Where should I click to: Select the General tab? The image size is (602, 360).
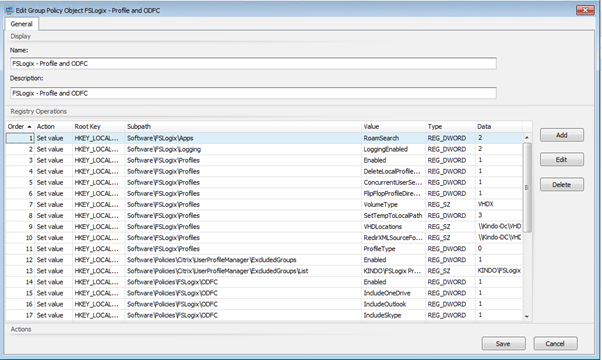click(x=22, y=24)
